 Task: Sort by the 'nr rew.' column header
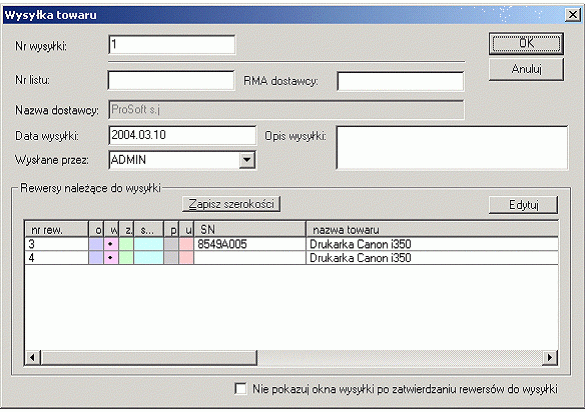click(56, 230)
